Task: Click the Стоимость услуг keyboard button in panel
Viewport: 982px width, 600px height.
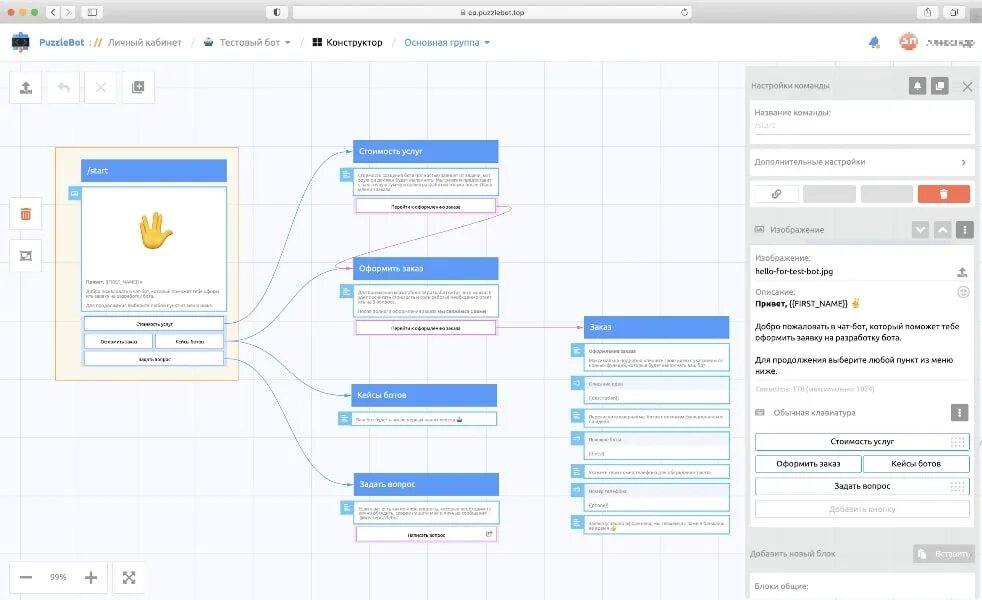Action: point(862,442)
